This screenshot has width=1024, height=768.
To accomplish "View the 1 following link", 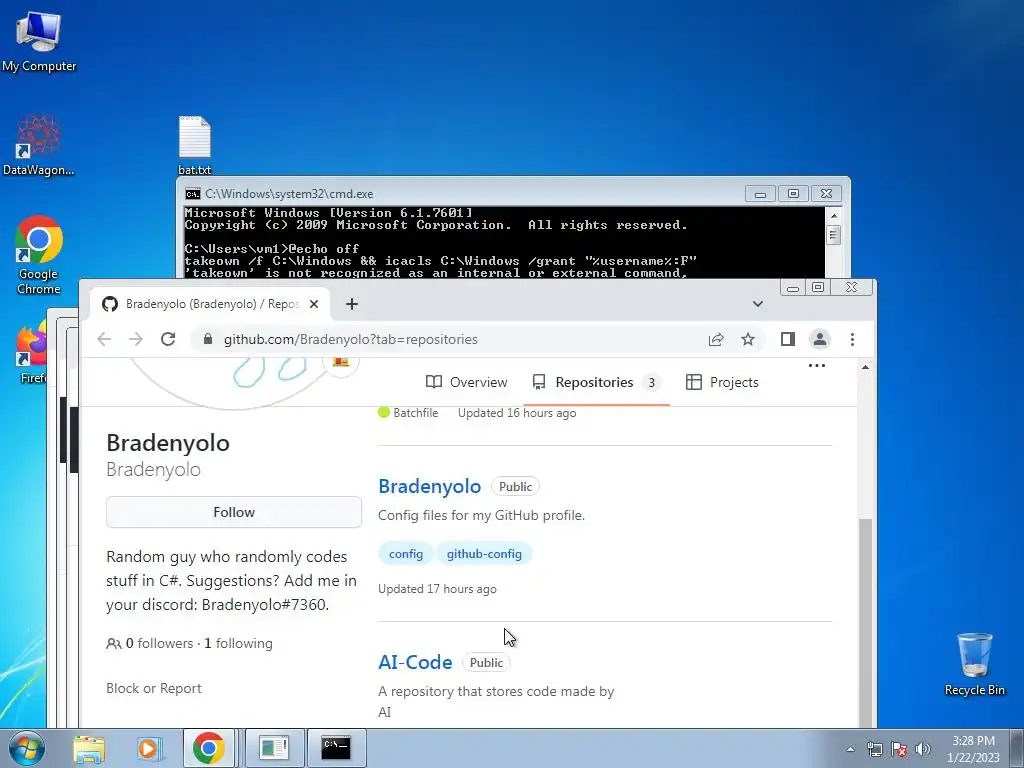I will pos(238,643).
